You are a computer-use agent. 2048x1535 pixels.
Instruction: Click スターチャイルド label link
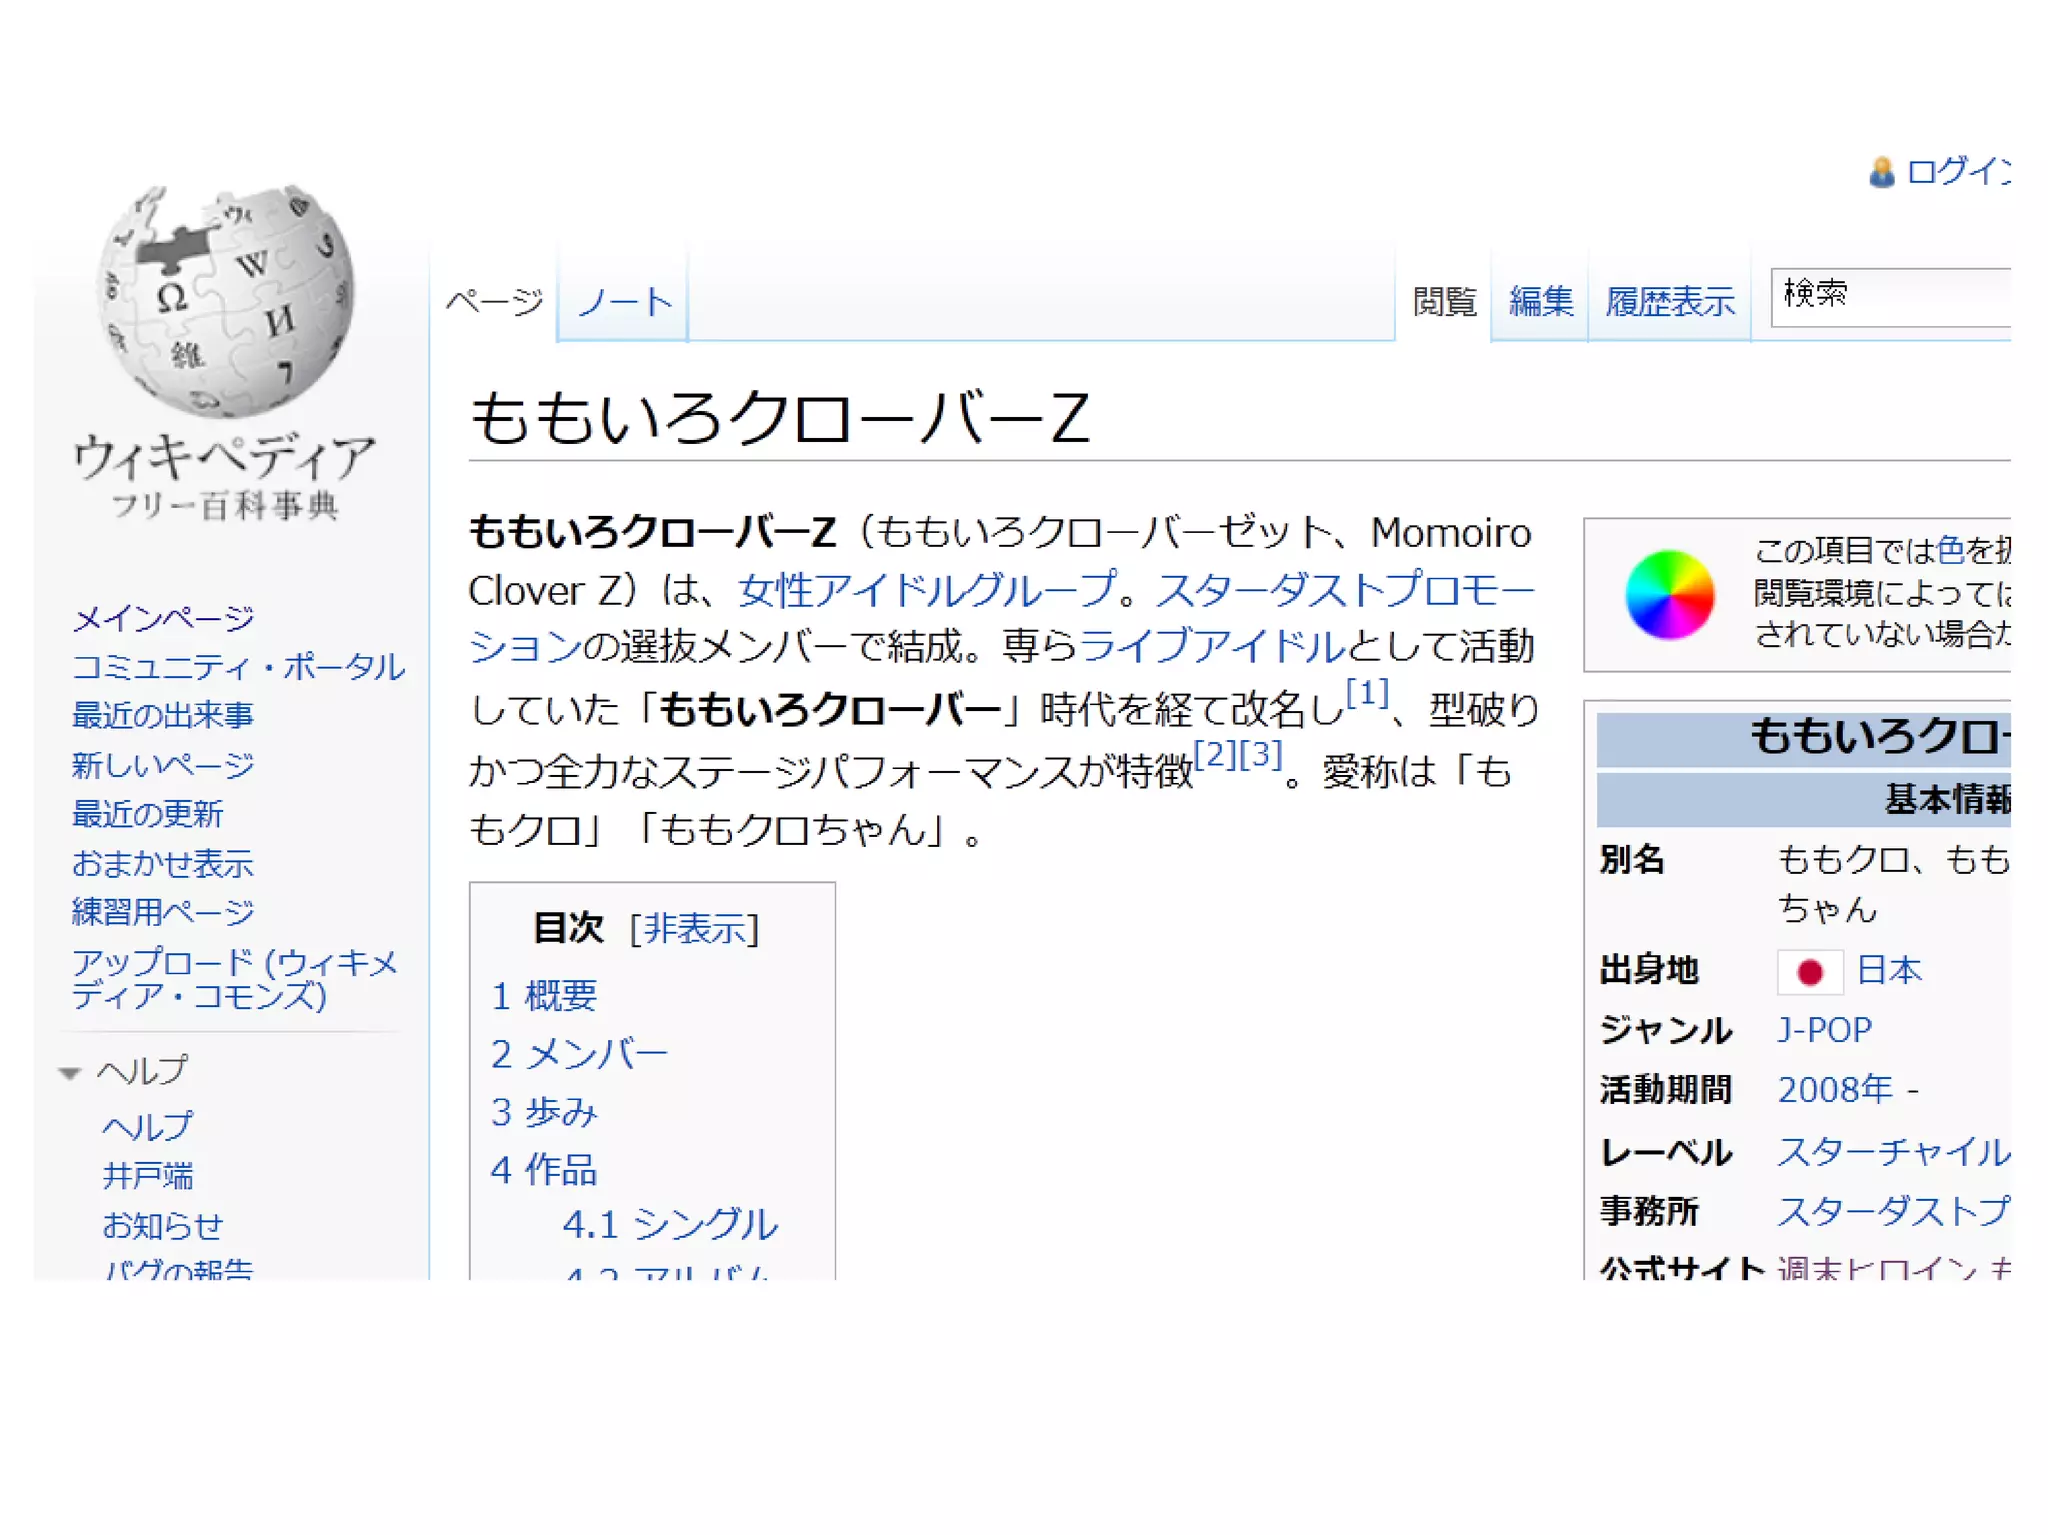[1893, 1151]
